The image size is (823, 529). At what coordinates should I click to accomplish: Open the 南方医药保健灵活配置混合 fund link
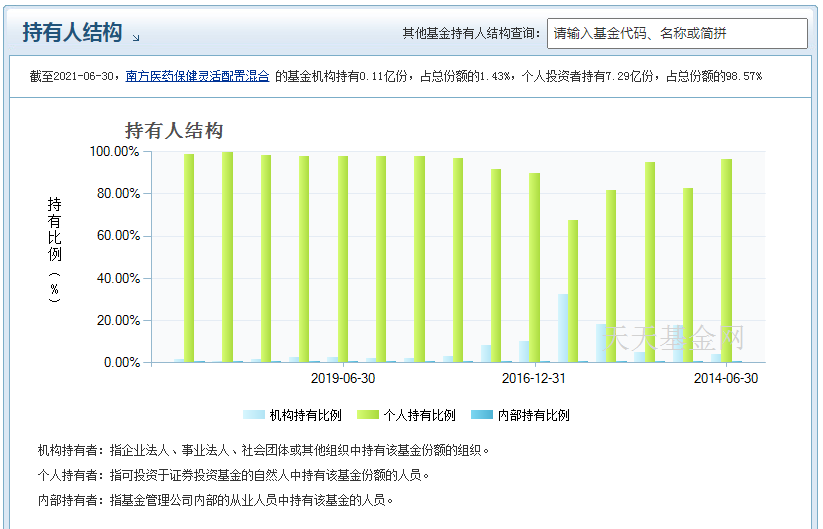[x=197, y=76]
